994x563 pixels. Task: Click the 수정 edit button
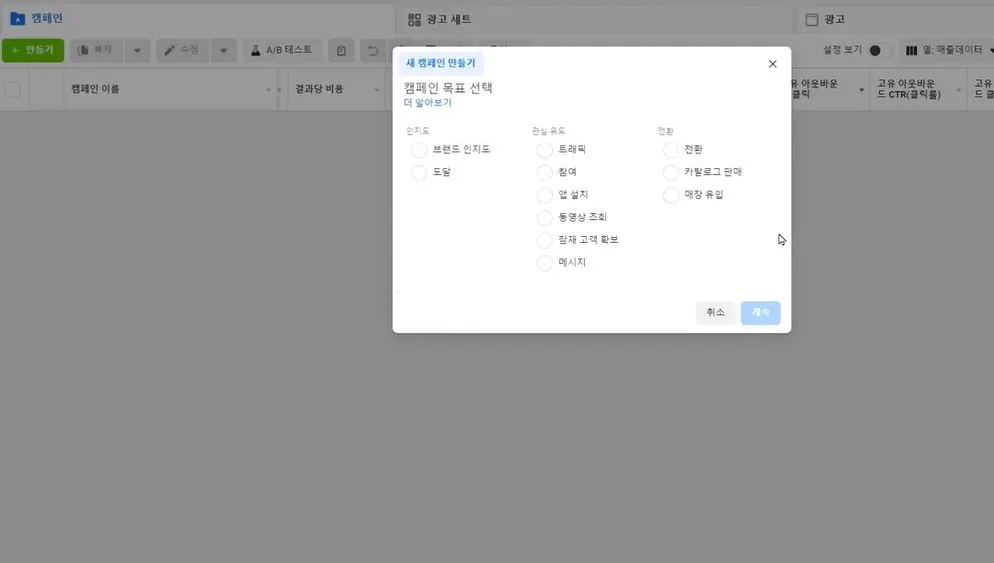click(183, 50)
